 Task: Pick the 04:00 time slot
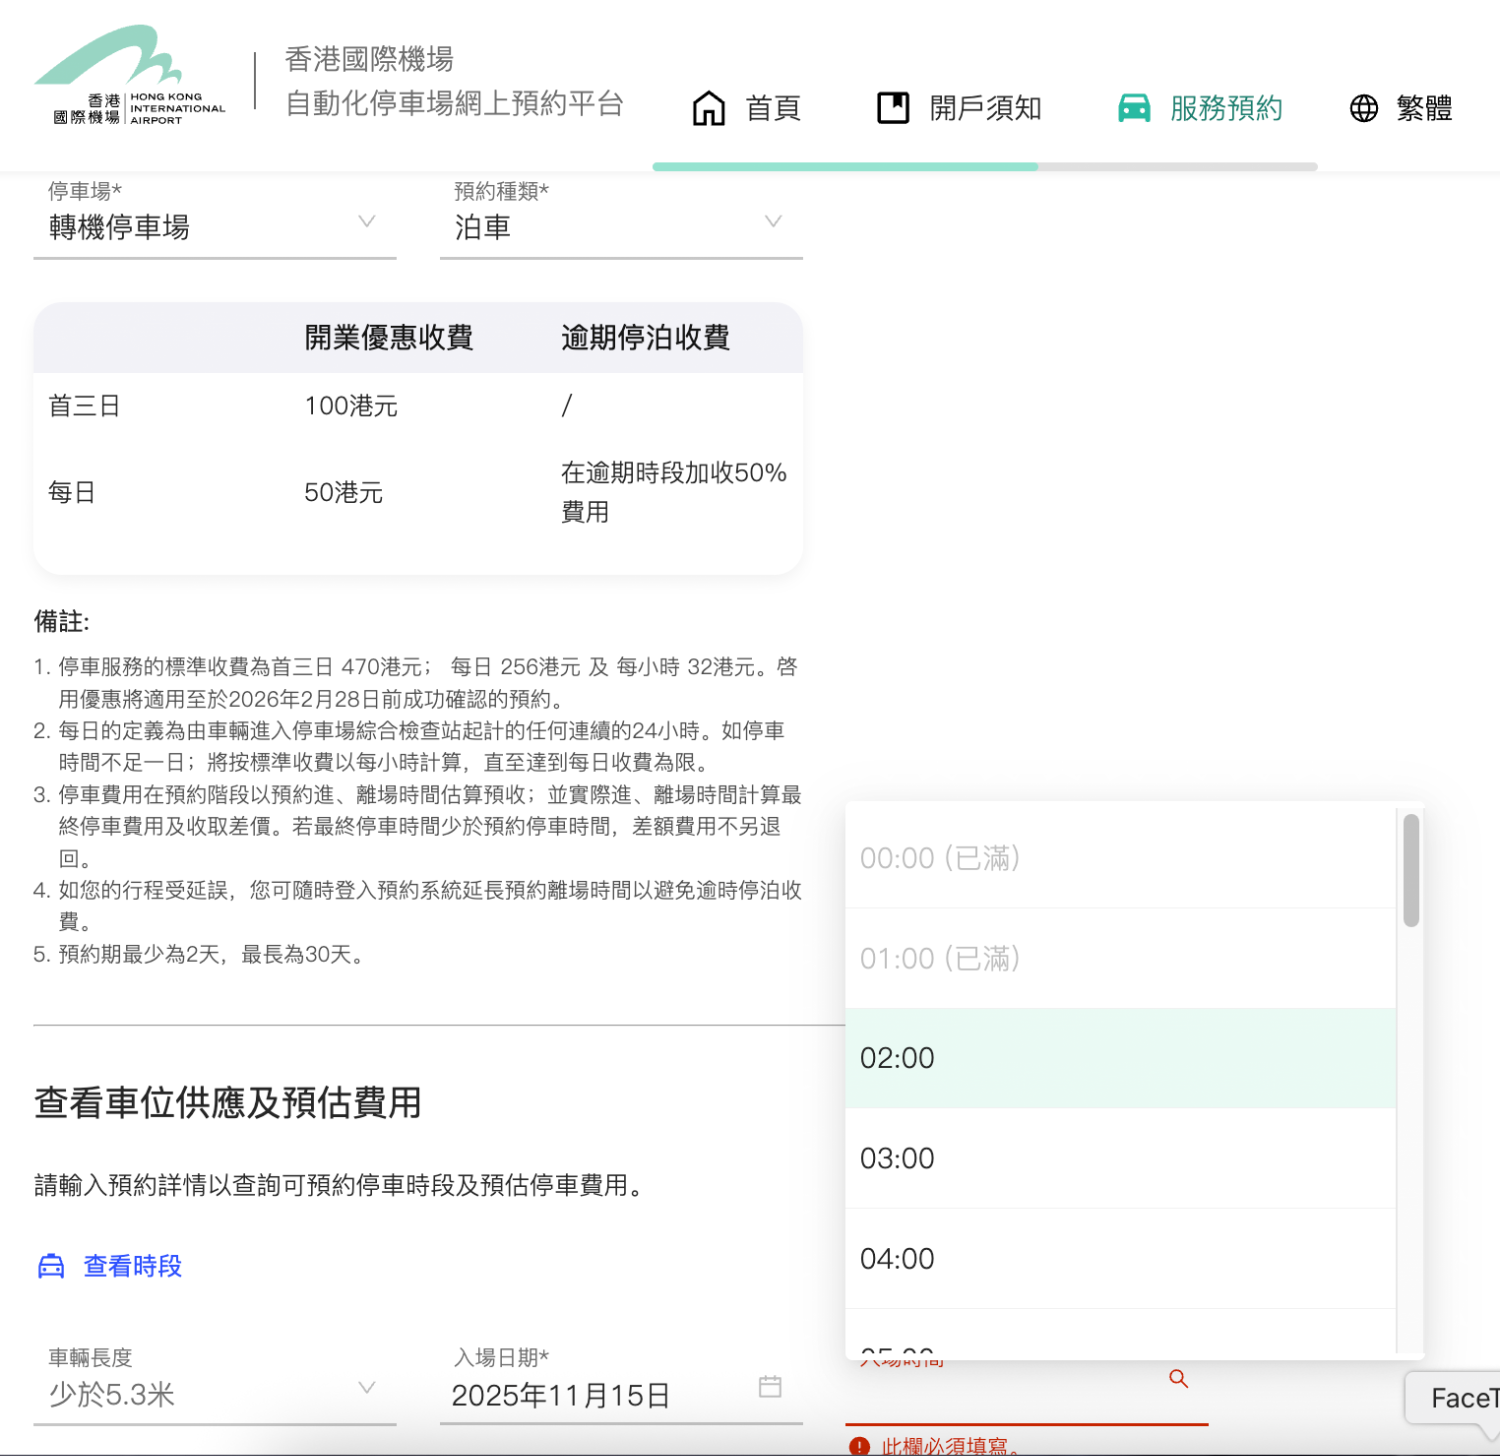pos(1120,1258)
